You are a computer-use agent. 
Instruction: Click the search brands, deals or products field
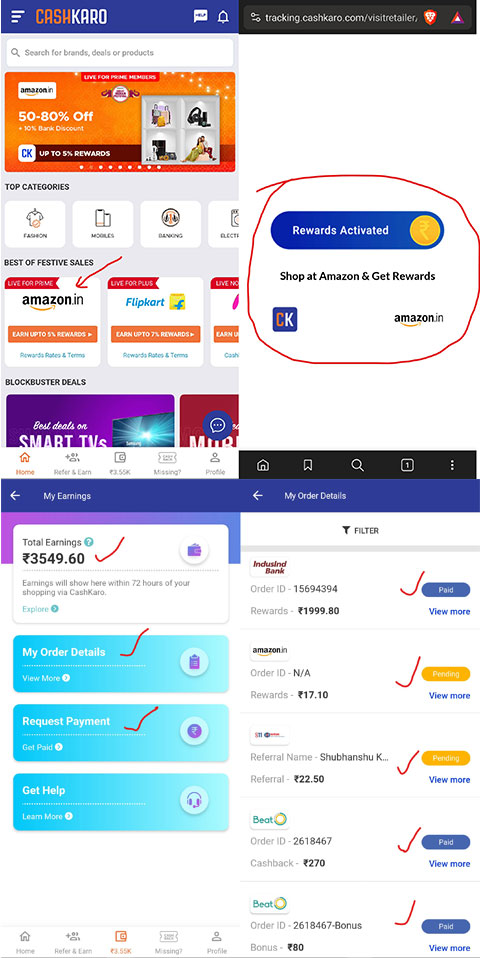(x=120, y=53)
